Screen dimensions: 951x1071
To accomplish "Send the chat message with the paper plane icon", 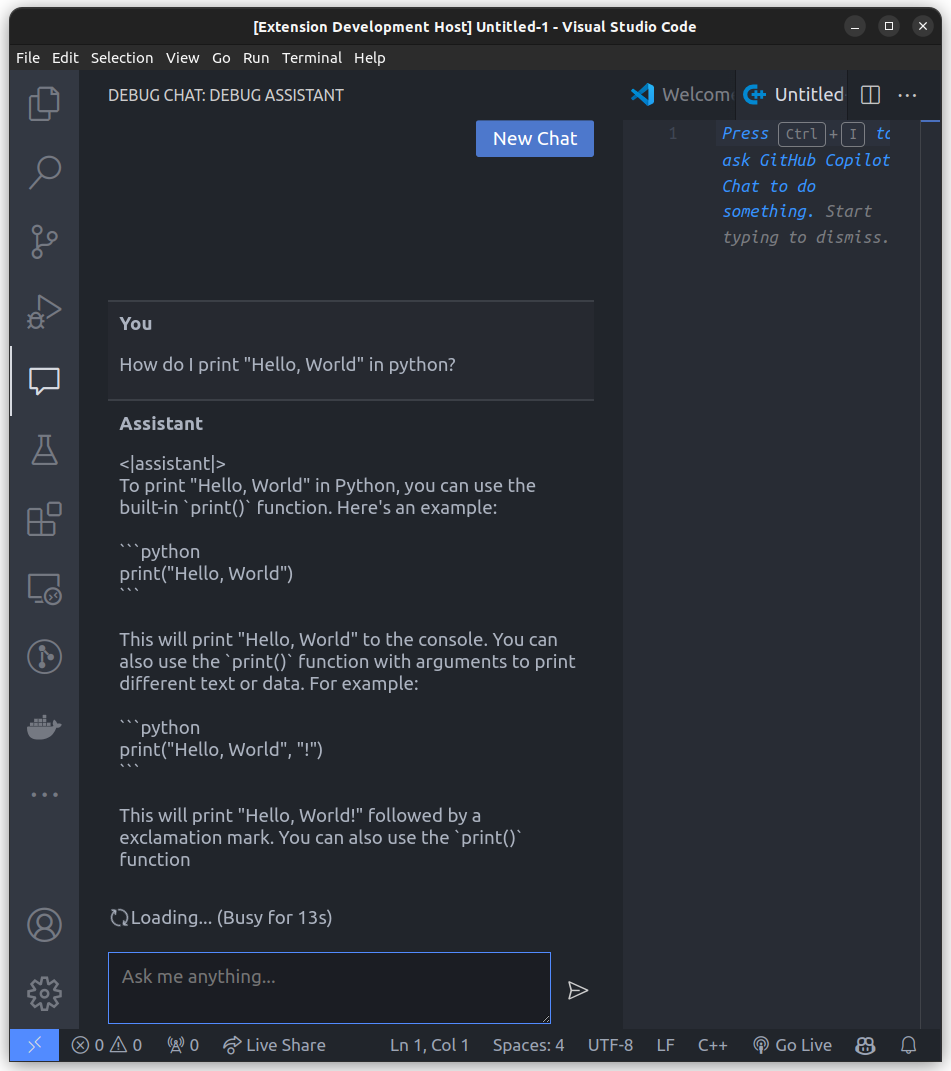I will 578,990.
